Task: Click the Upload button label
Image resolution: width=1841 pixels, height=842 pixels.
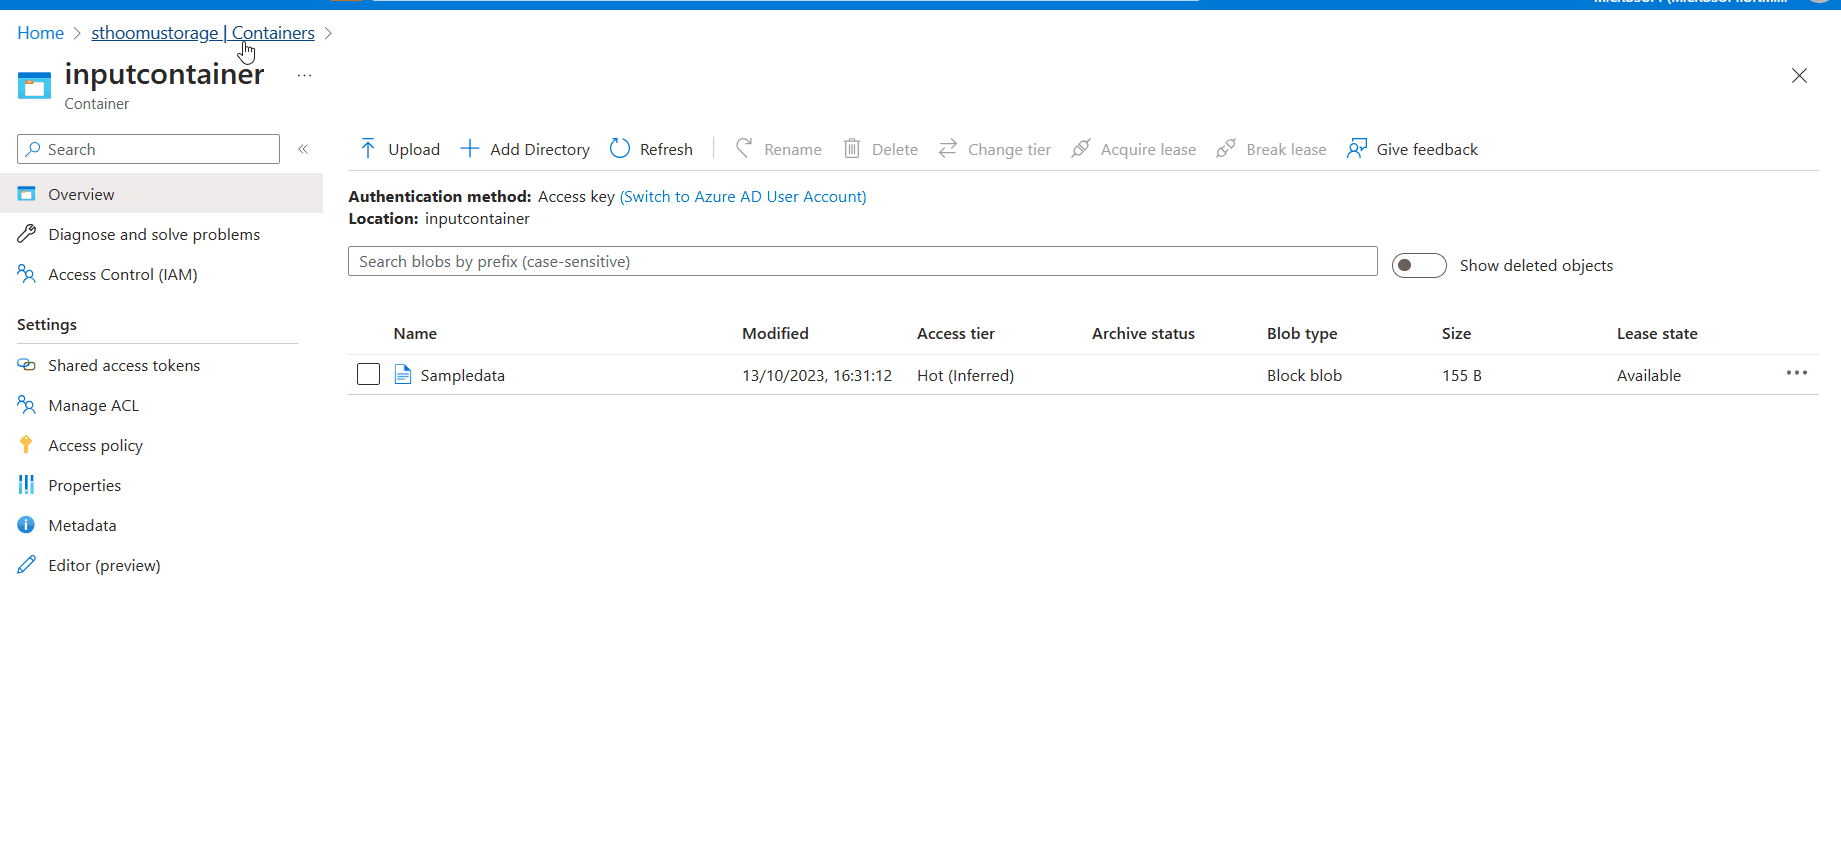Action: [414, 149]
